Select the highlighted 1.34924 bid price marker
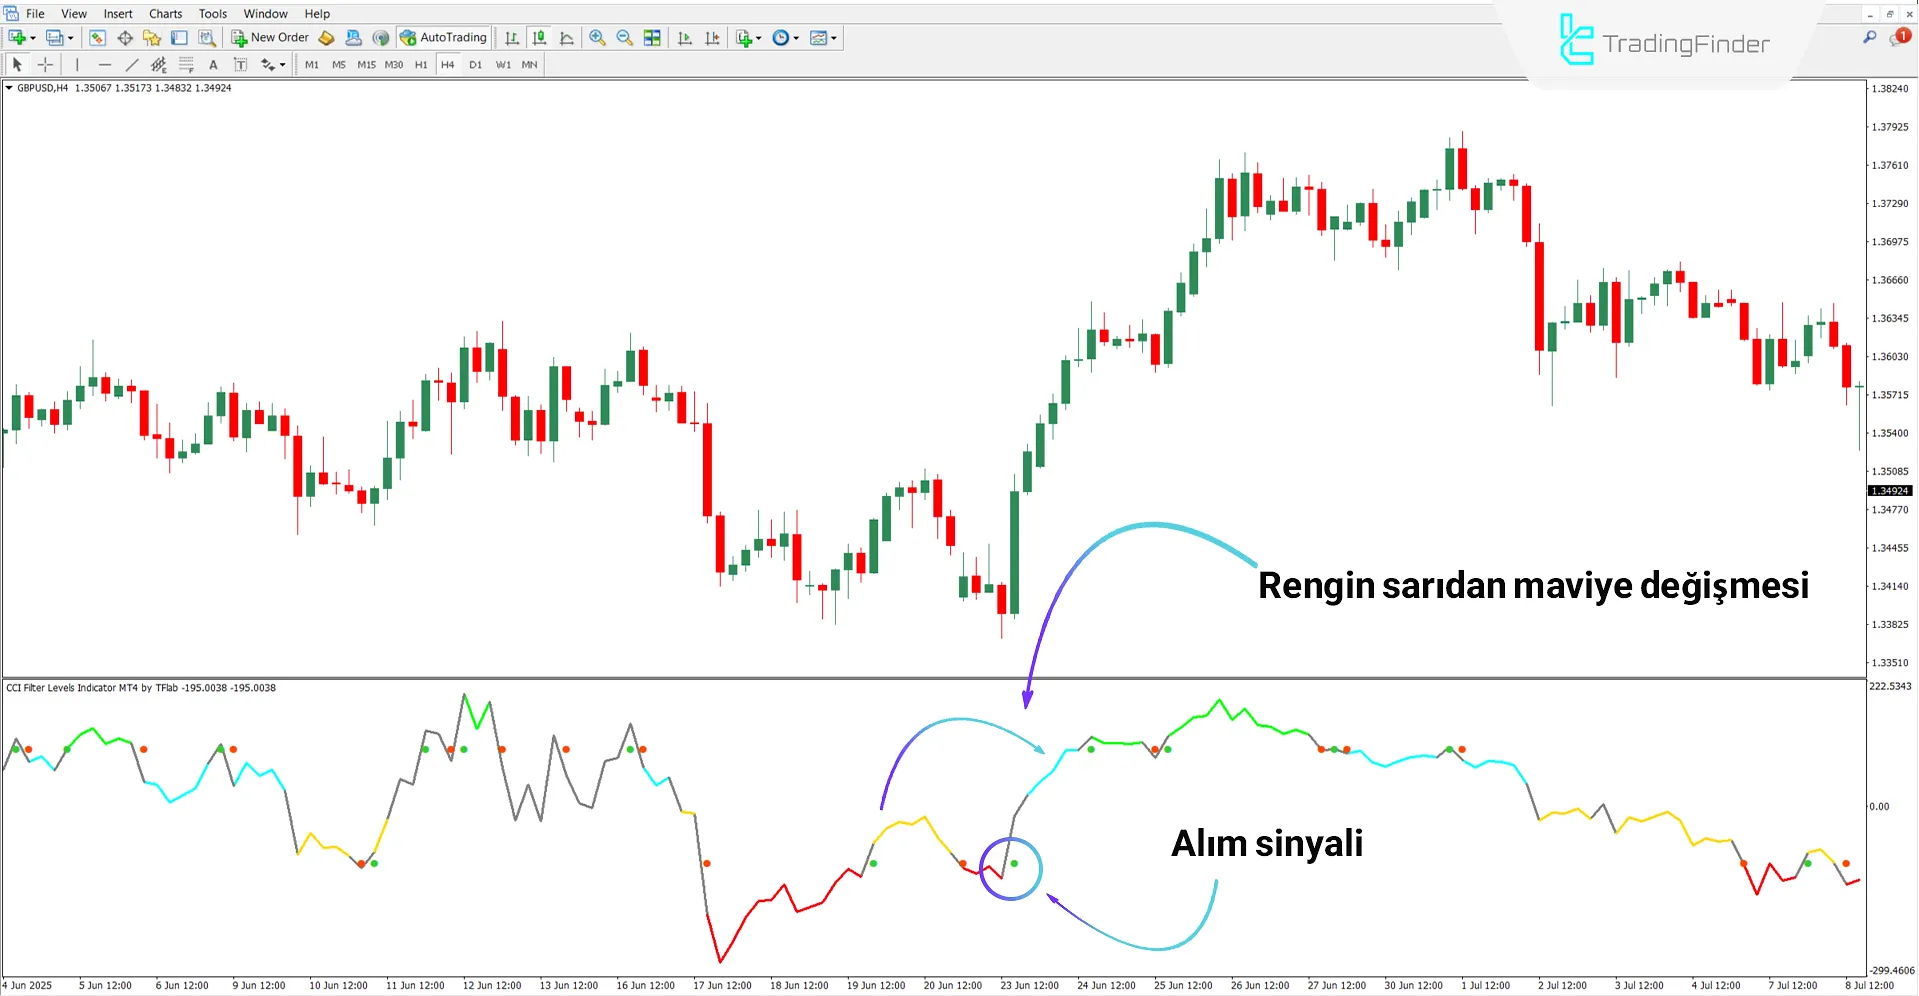 (x=1888, y=490)
